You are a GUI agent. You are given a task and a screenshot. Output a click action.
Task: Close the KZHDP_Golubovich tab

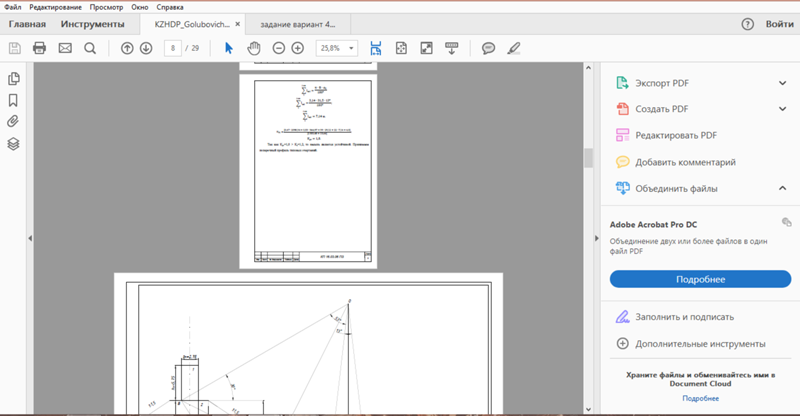pyautogui.click(x=237, y=24)
